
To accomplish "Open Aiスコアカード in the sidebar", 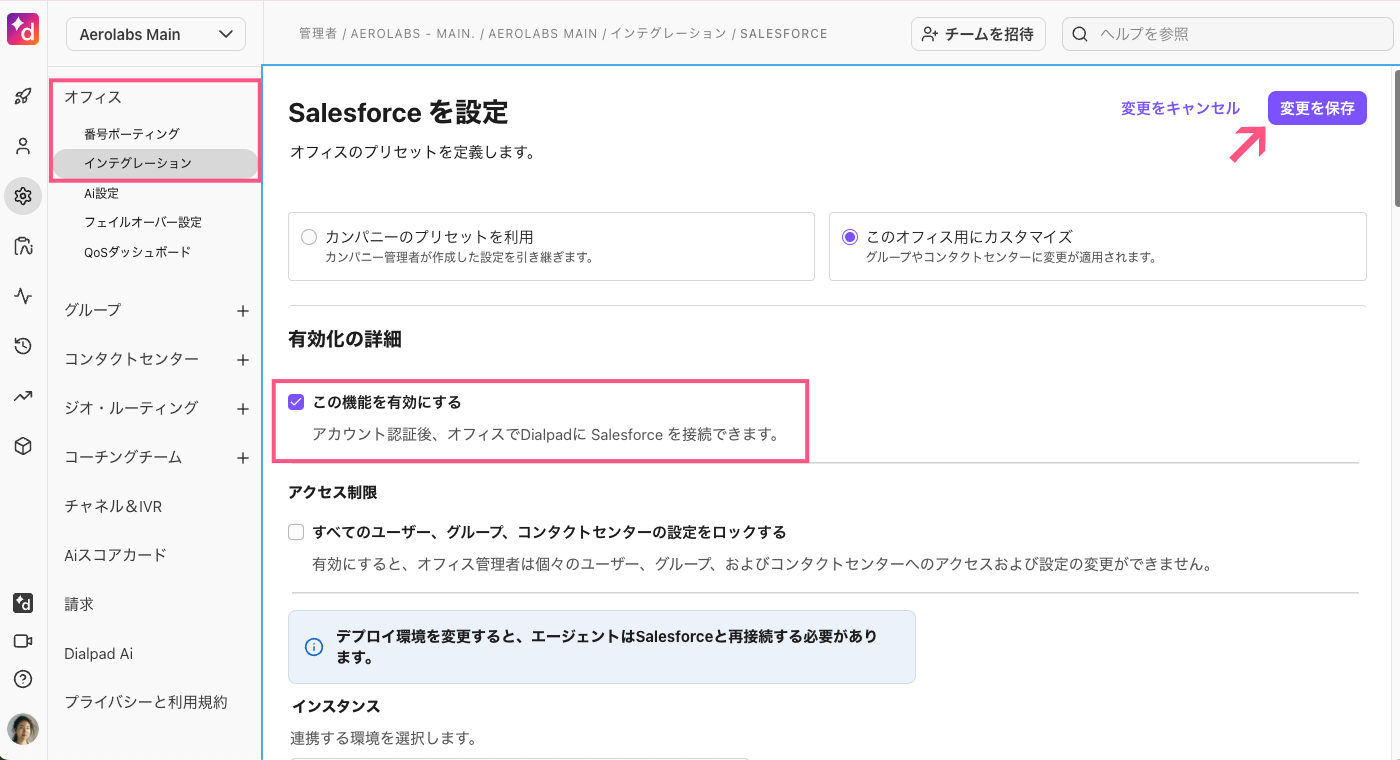I will pos(115,555).
